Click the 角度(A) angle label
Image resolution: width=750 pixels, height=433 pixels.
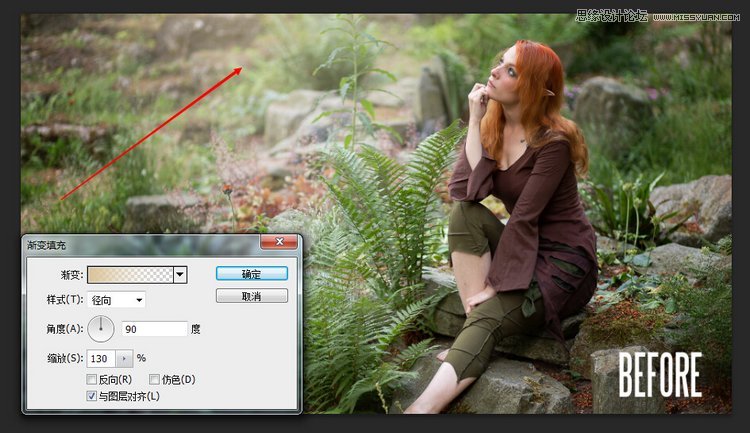(65, 329)
